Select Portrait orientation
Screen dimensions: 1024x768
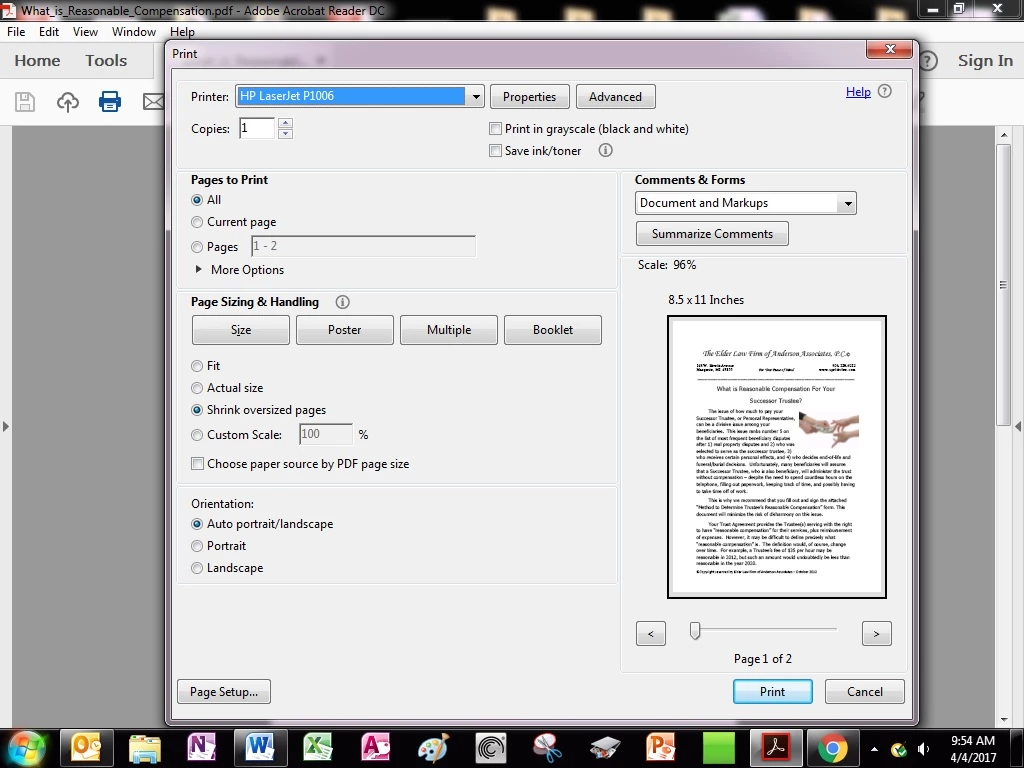coord(197,546)
